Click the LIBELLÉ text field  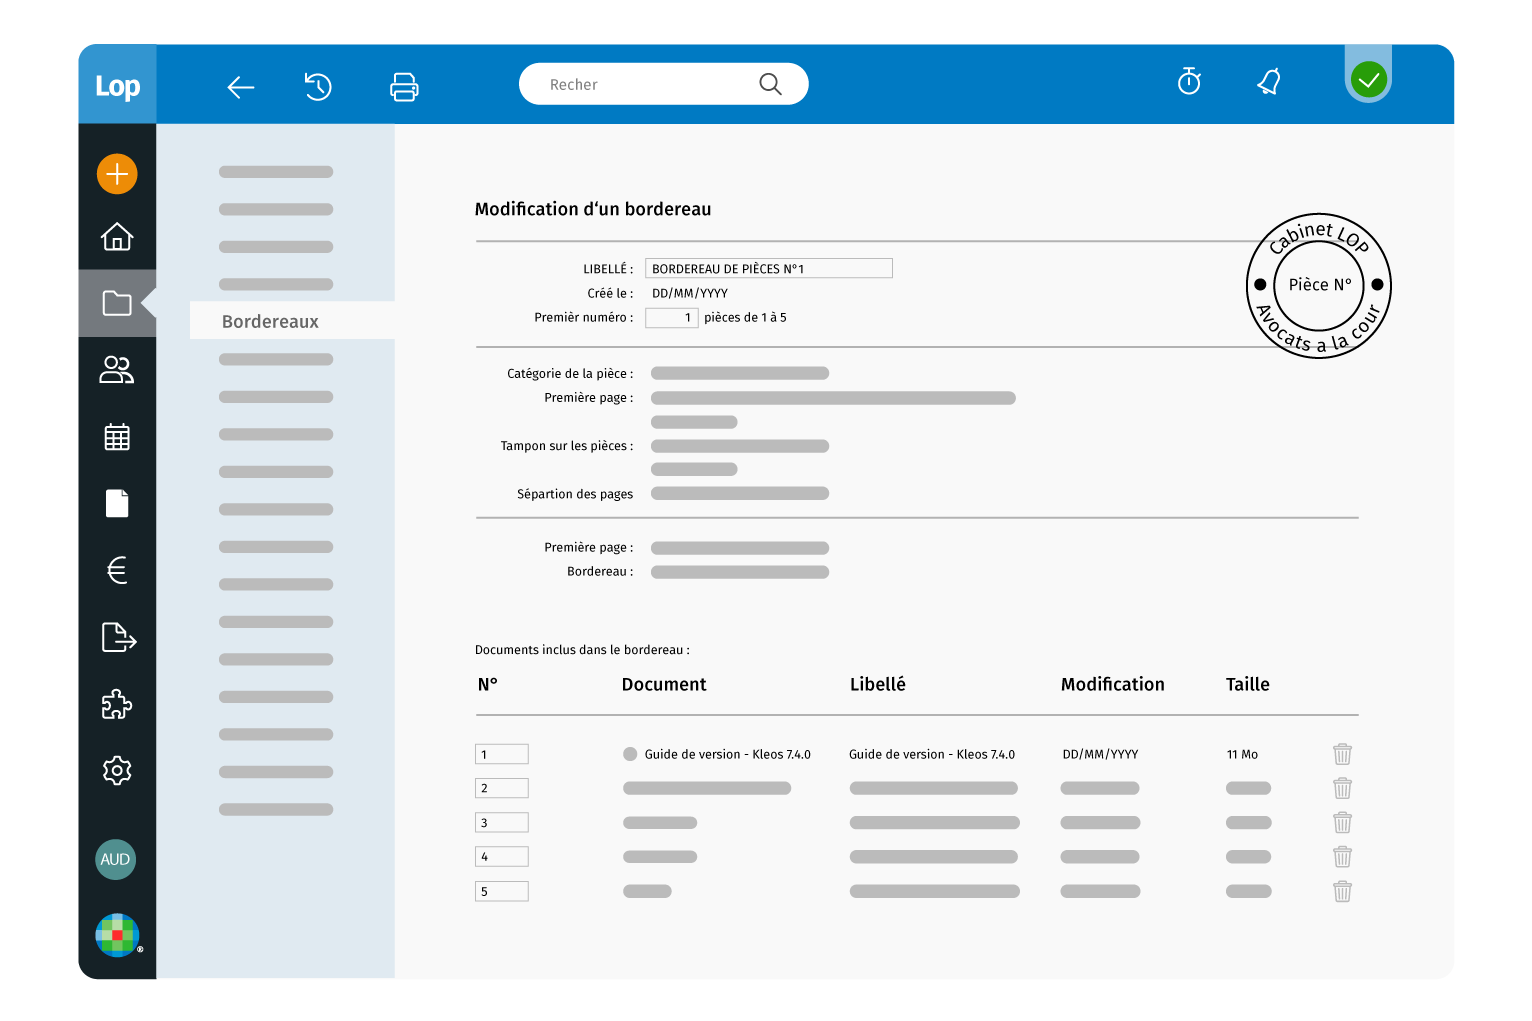[768, 268]
